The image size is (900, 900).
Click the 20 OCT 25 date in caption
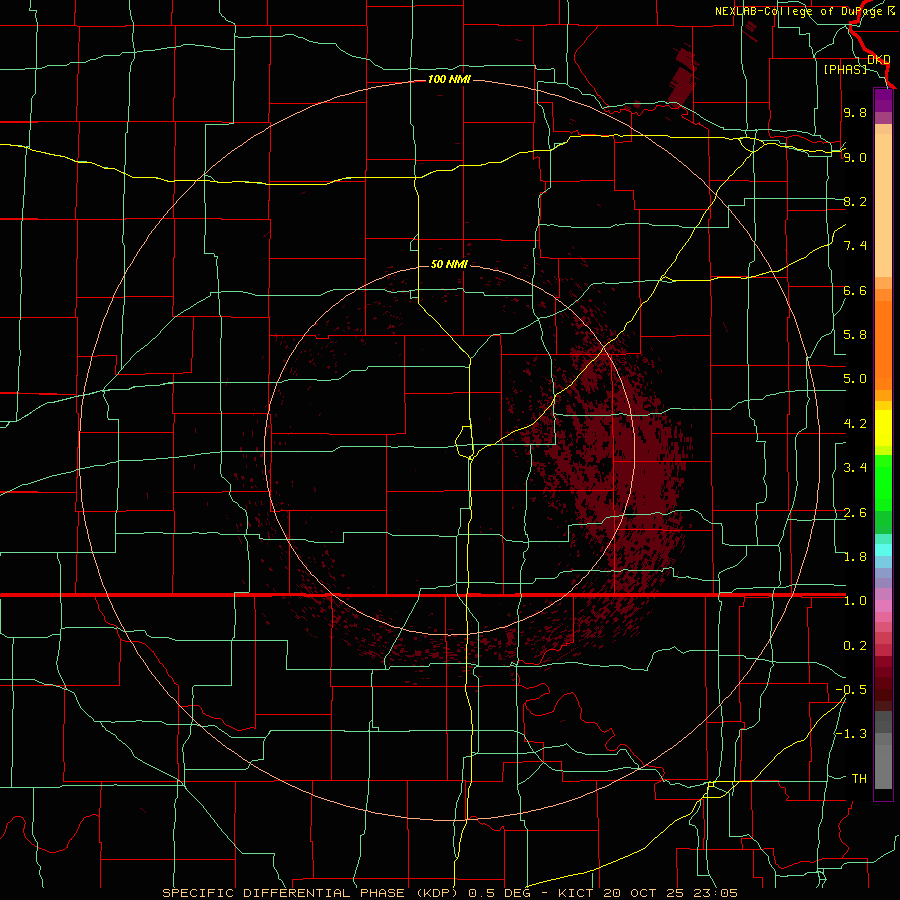(642, 893)
